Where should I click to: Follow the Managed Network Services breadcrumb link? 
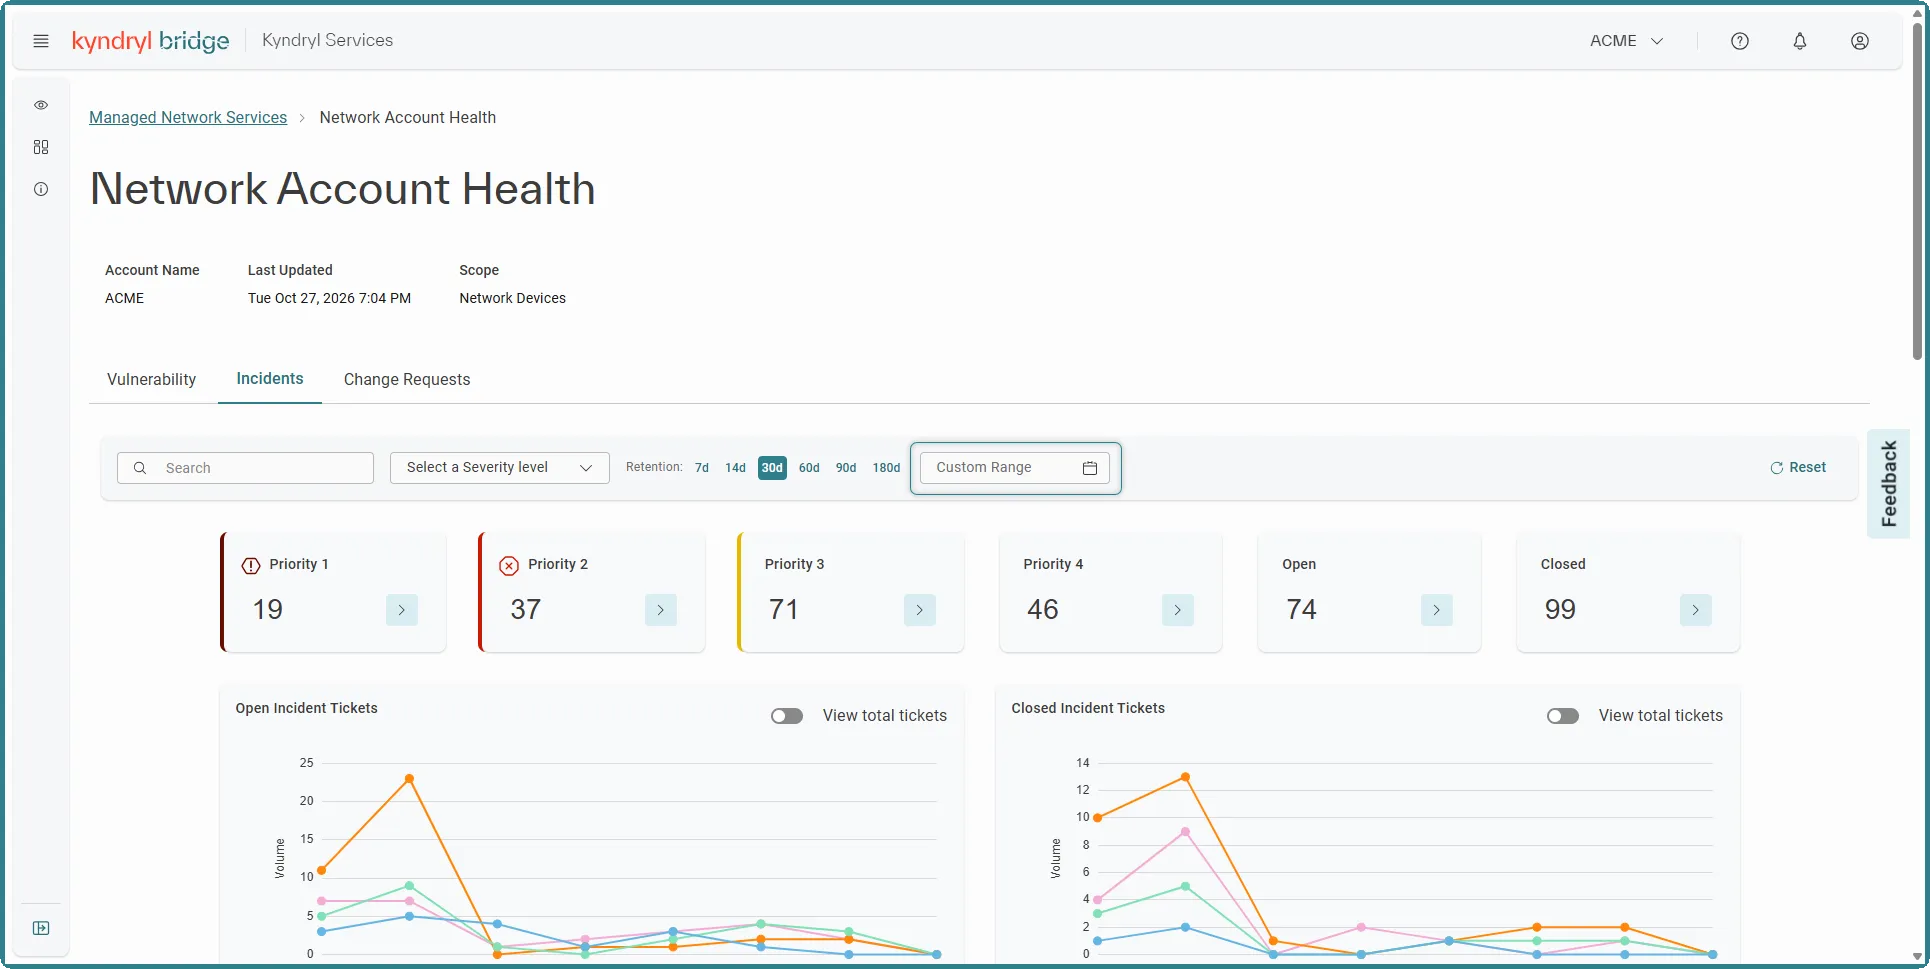(x=188, y=118)
